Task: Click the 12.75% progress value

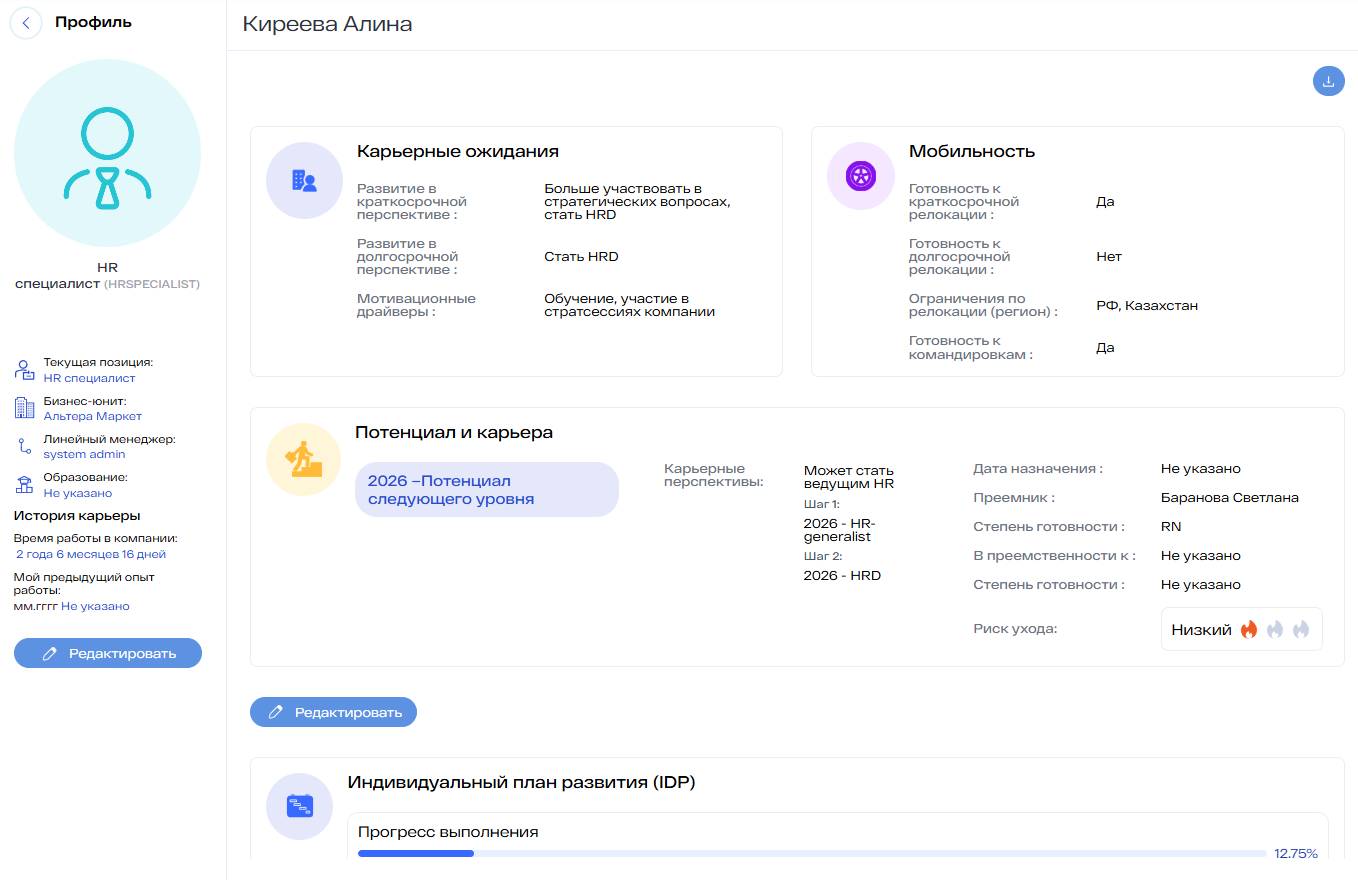Action: 1296,854
